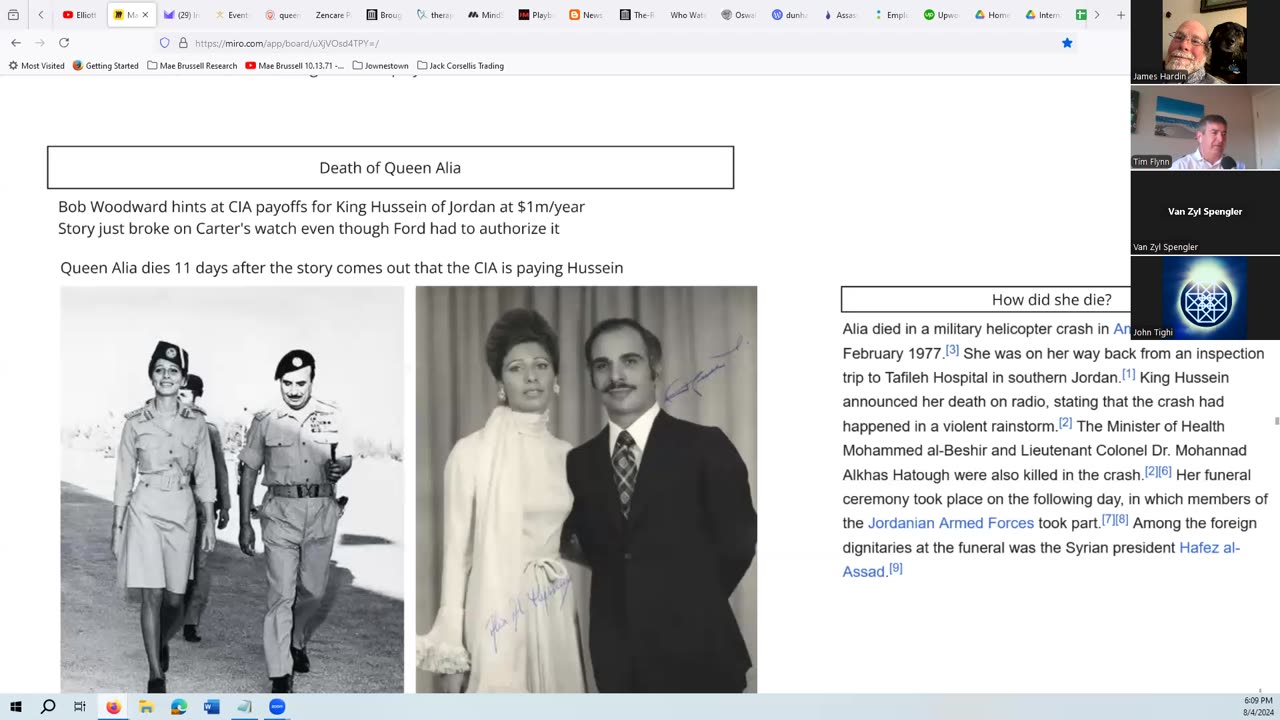Click the Bob Woodward CIA payoffs text line
Image resolution: width=1280 pixels, height=720 pixels.
click(321, 207)
